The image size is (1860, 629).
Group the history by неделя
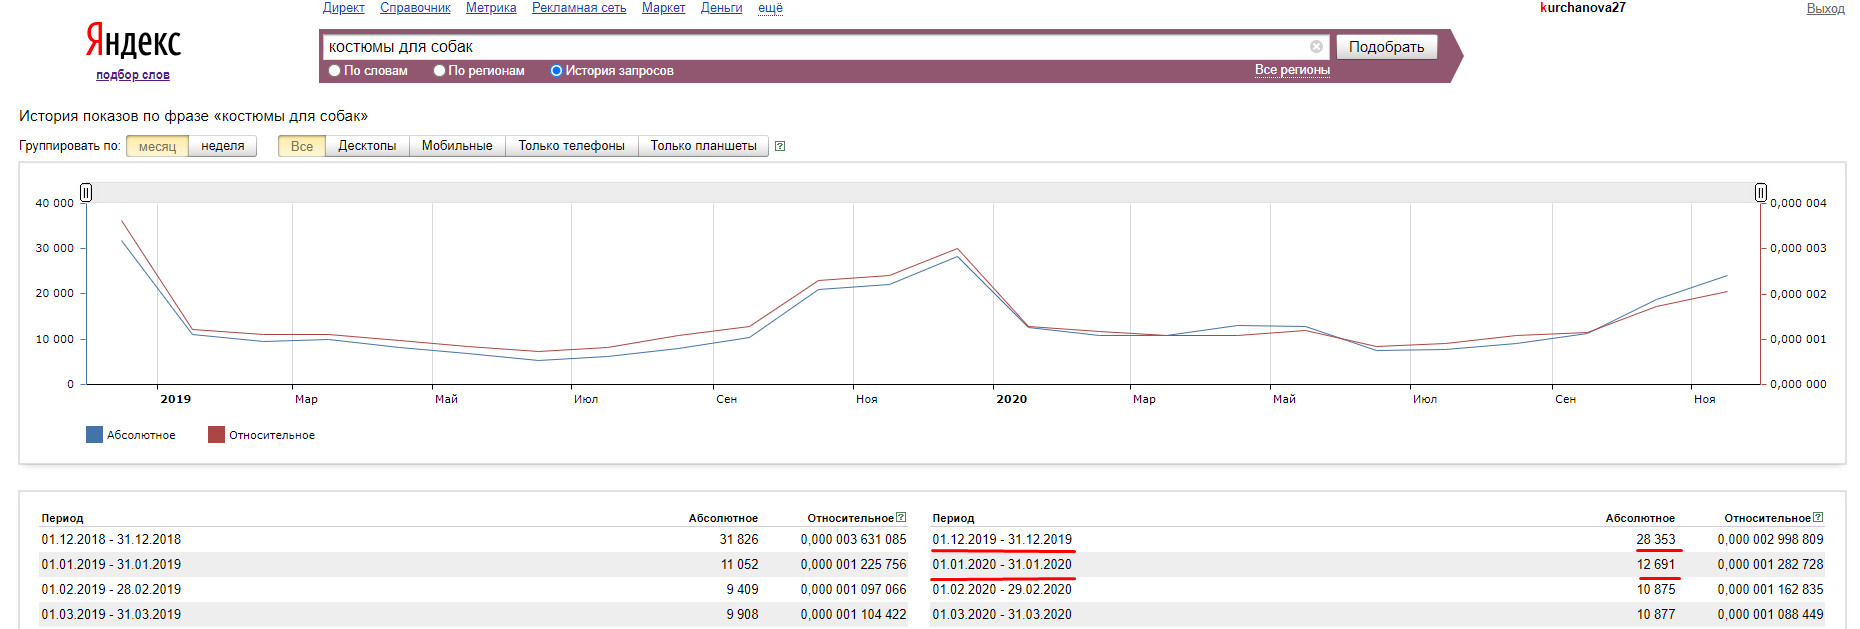tap(222, 146)
